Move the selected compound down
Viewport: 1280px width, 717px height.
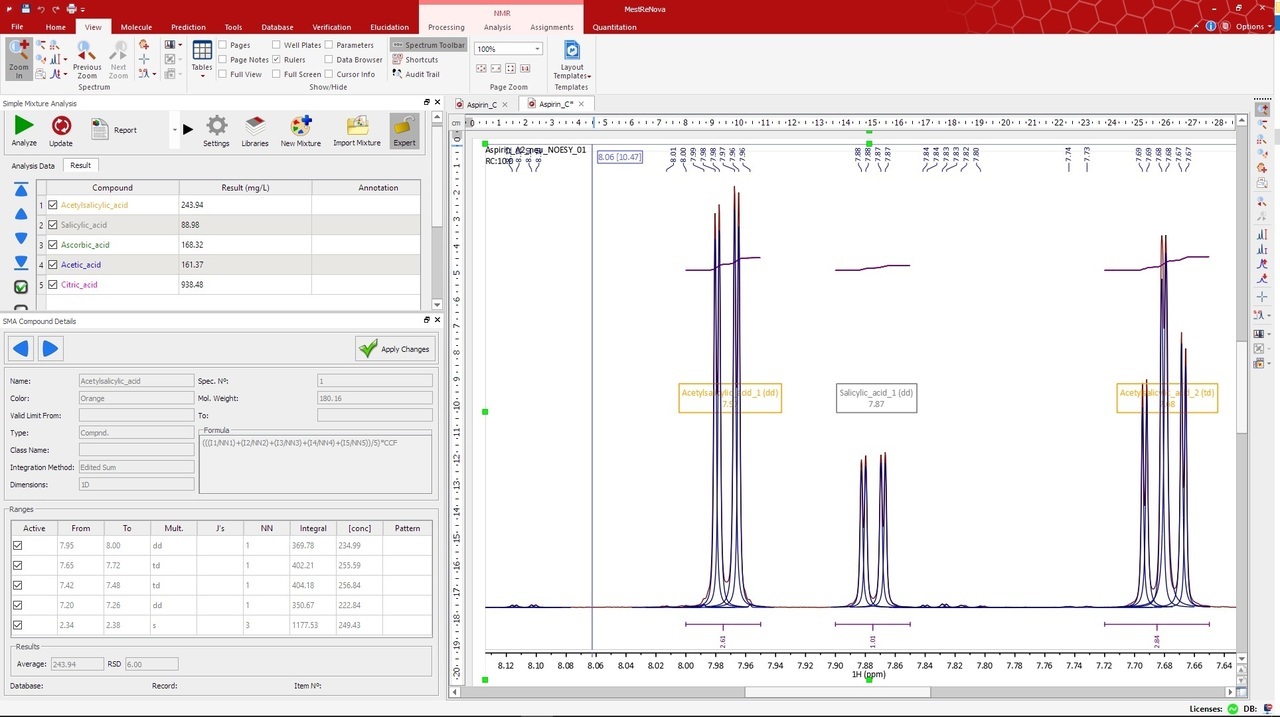[21, 238]
